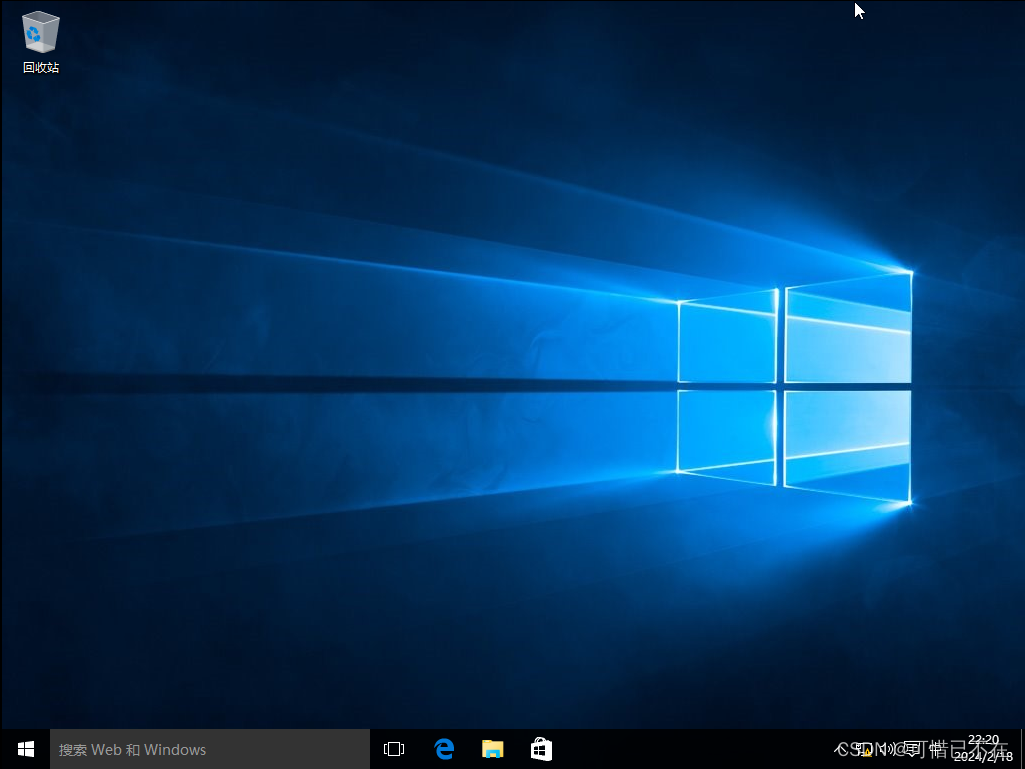Open the clock and date 22:20
Screen dimensions: 1025x769
pos(983,749)
